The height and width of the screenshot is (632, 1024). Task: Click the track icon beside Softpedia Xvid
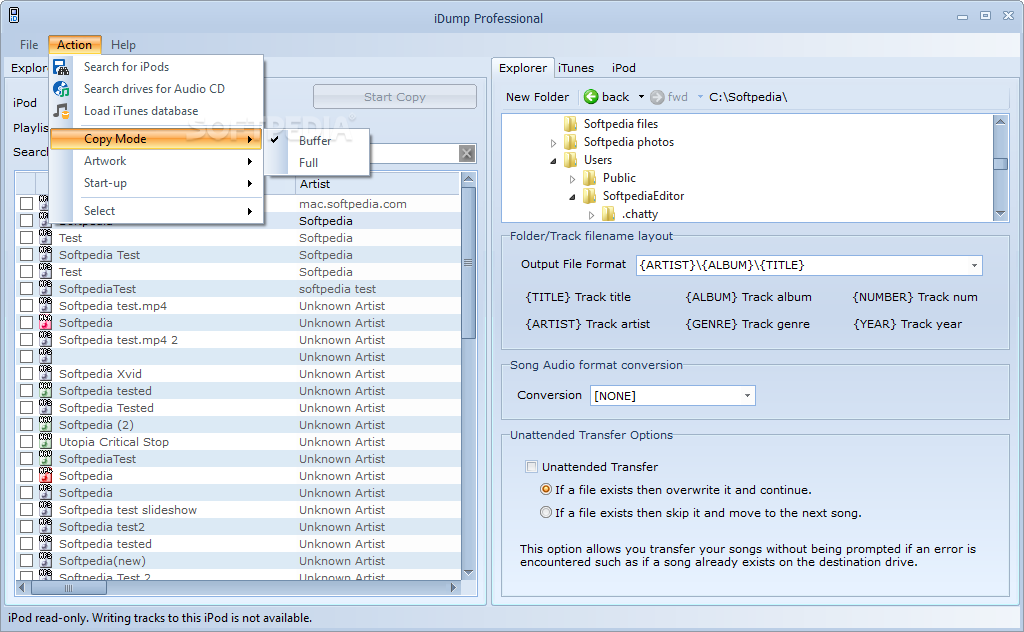45,373
